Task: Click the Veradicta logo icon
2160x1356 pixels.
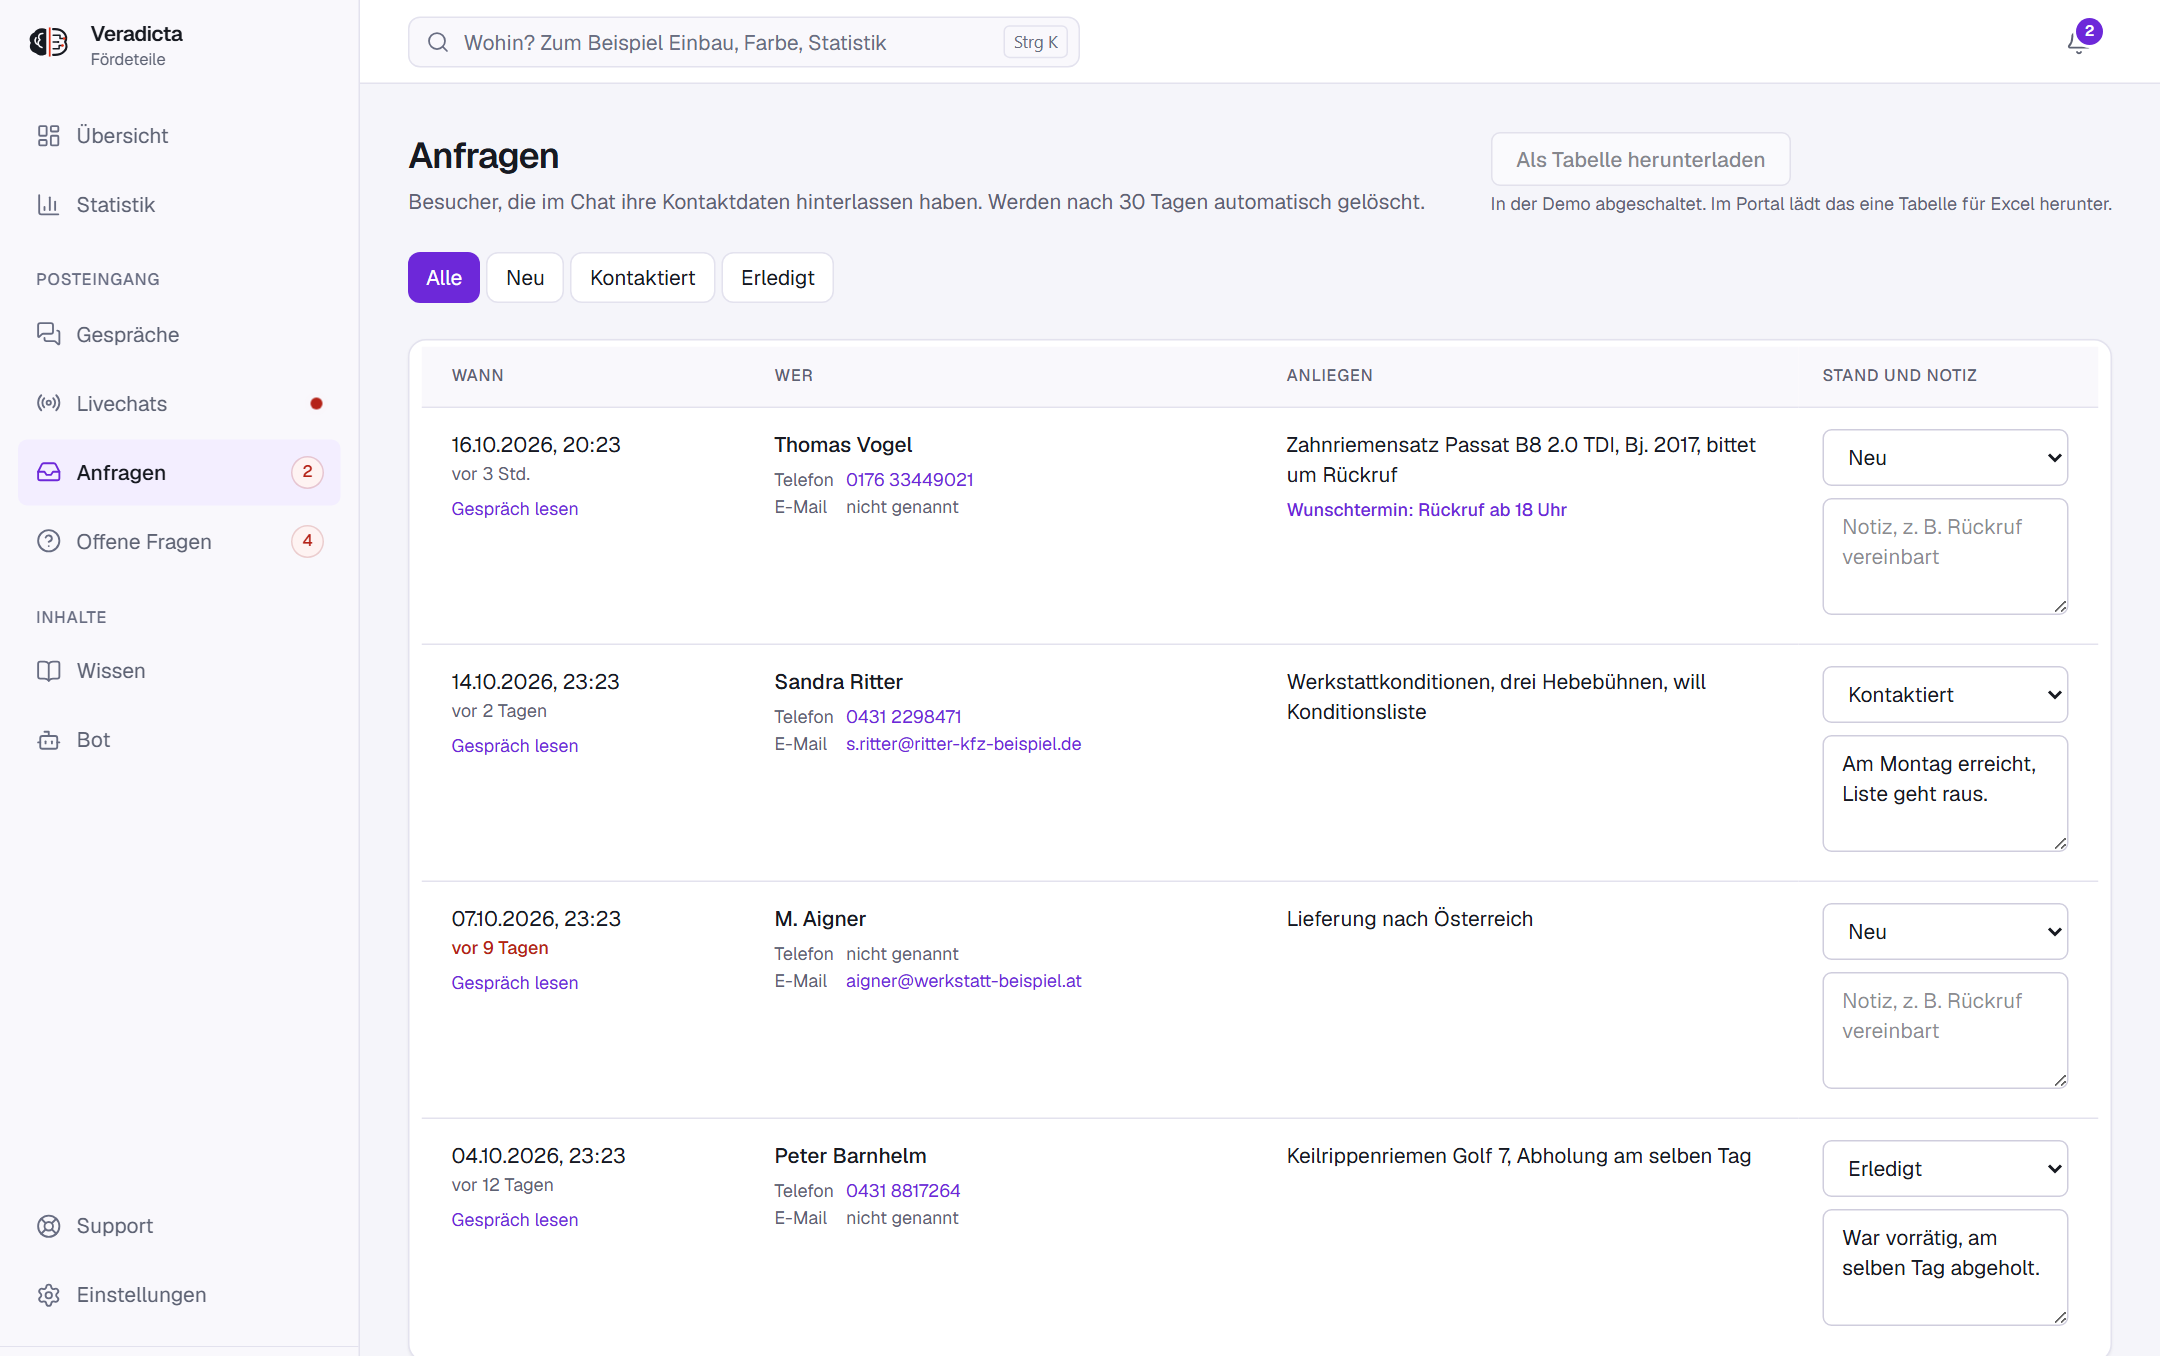Action: 49,42
